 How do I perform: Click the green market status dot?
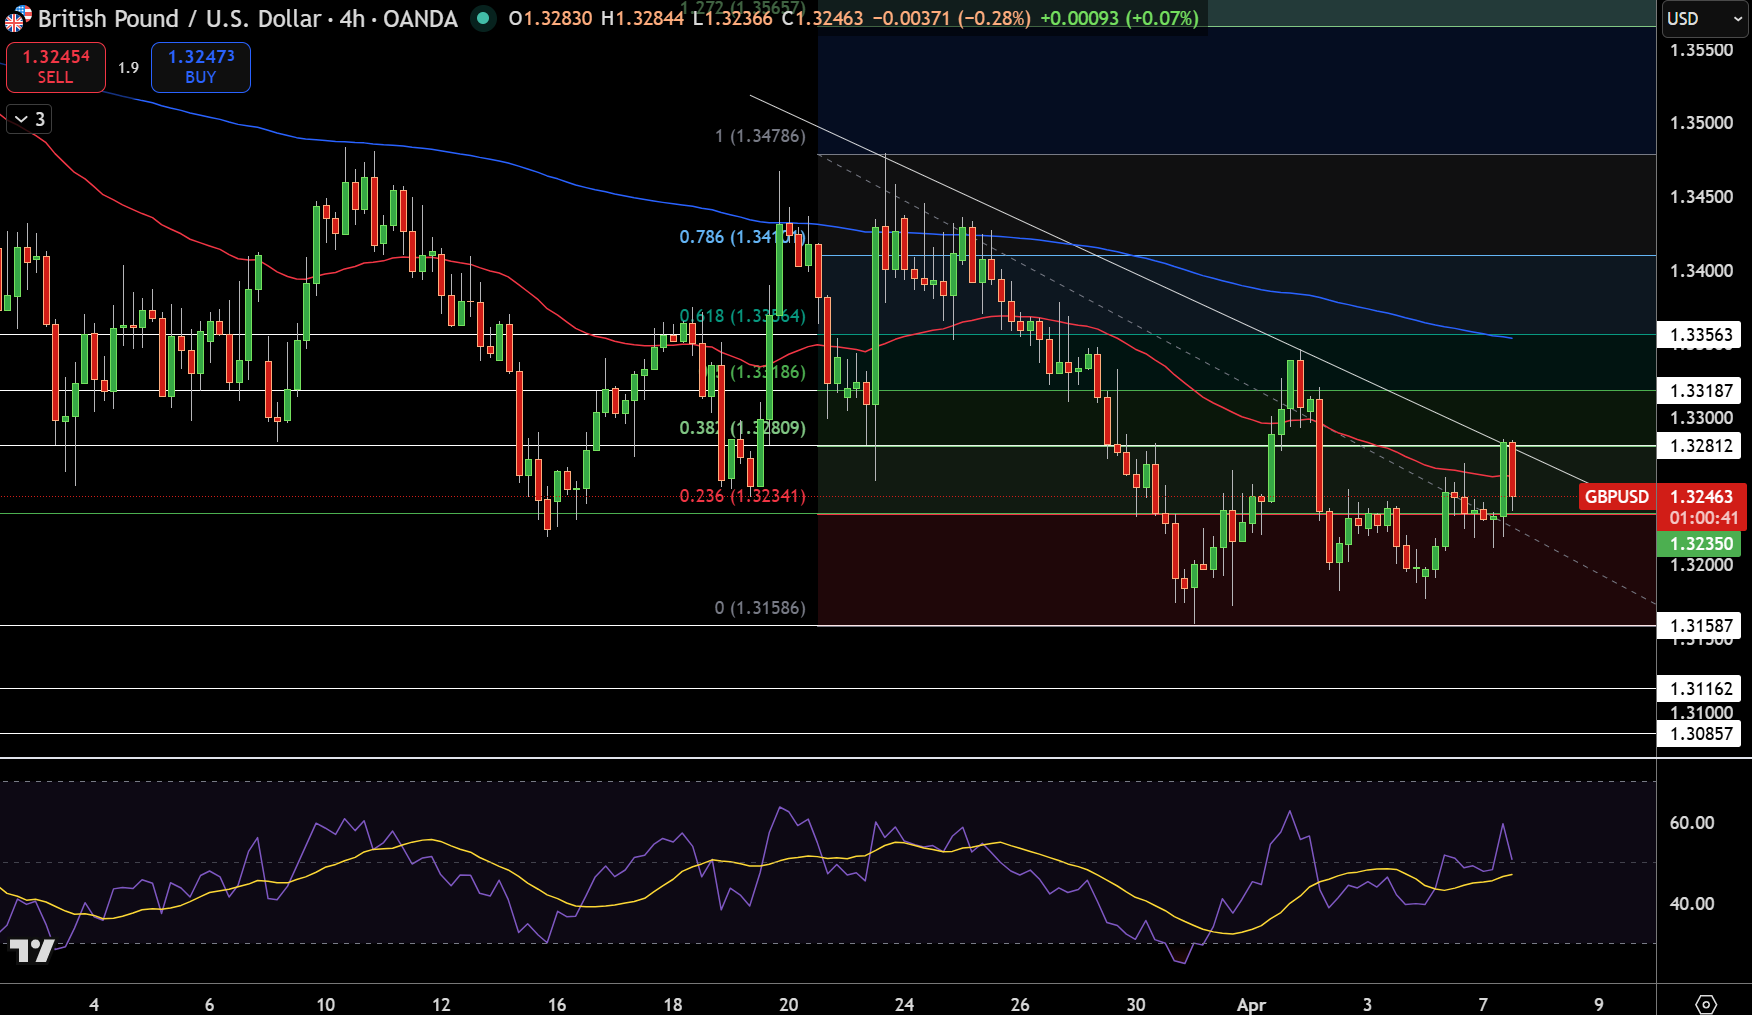pos(483,18)
